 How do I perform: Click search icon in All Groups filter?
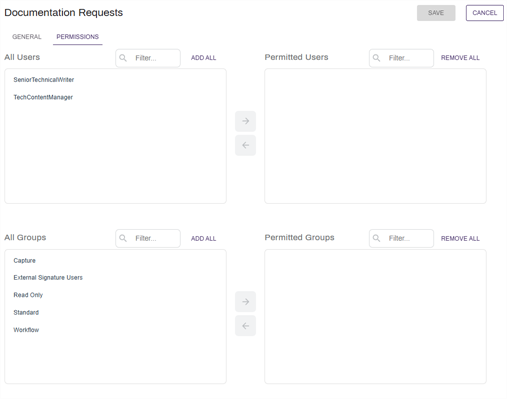pos(123,238)
